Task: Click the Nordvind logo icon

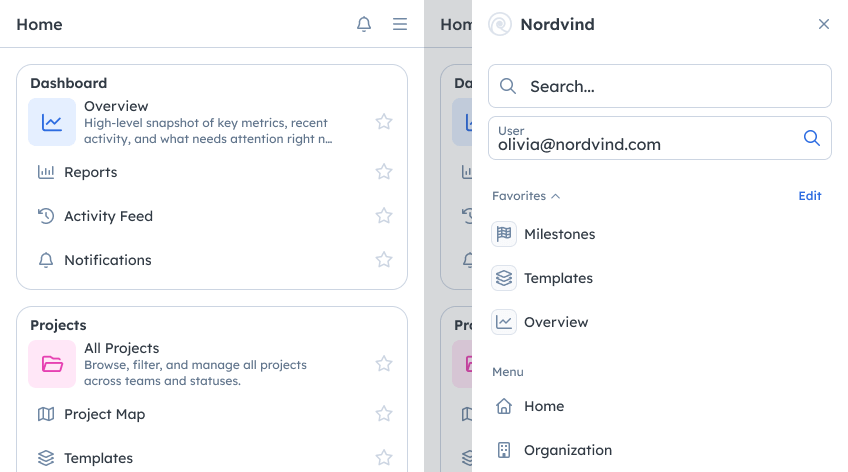Action: [x=500, y=24]
